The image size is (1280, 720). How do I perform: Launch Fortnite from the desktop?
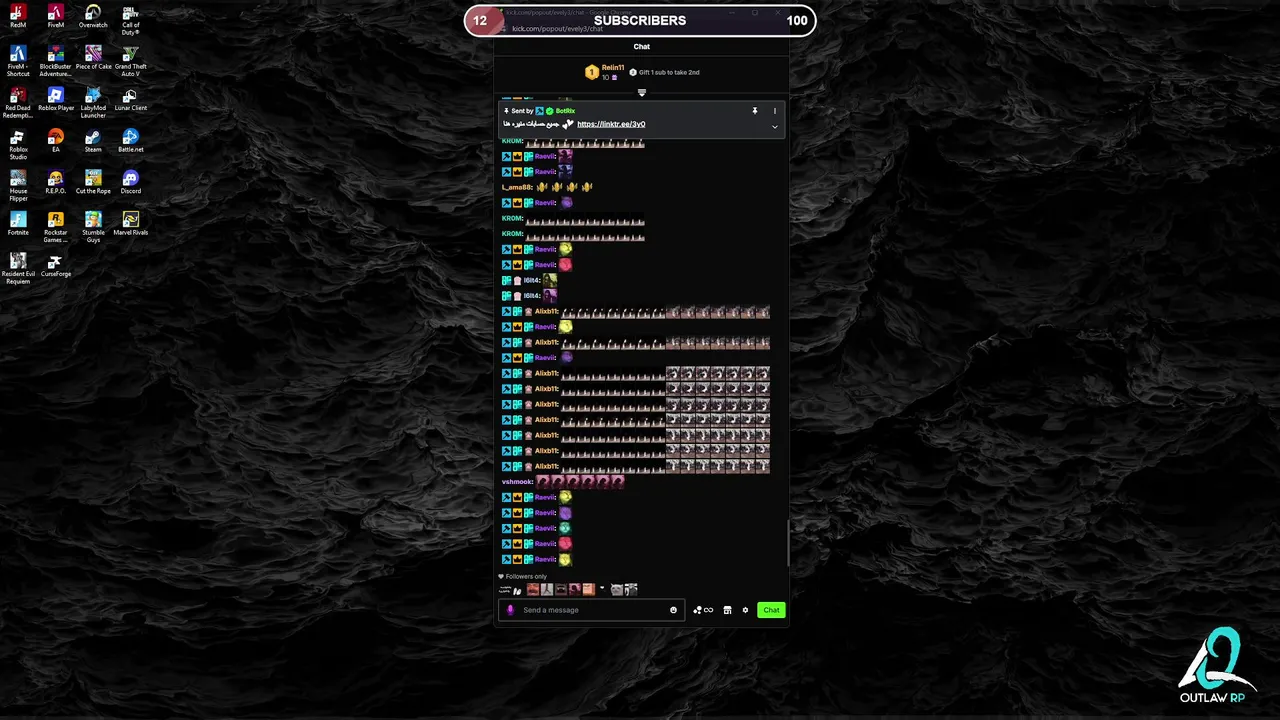click(x=18, y=224)
